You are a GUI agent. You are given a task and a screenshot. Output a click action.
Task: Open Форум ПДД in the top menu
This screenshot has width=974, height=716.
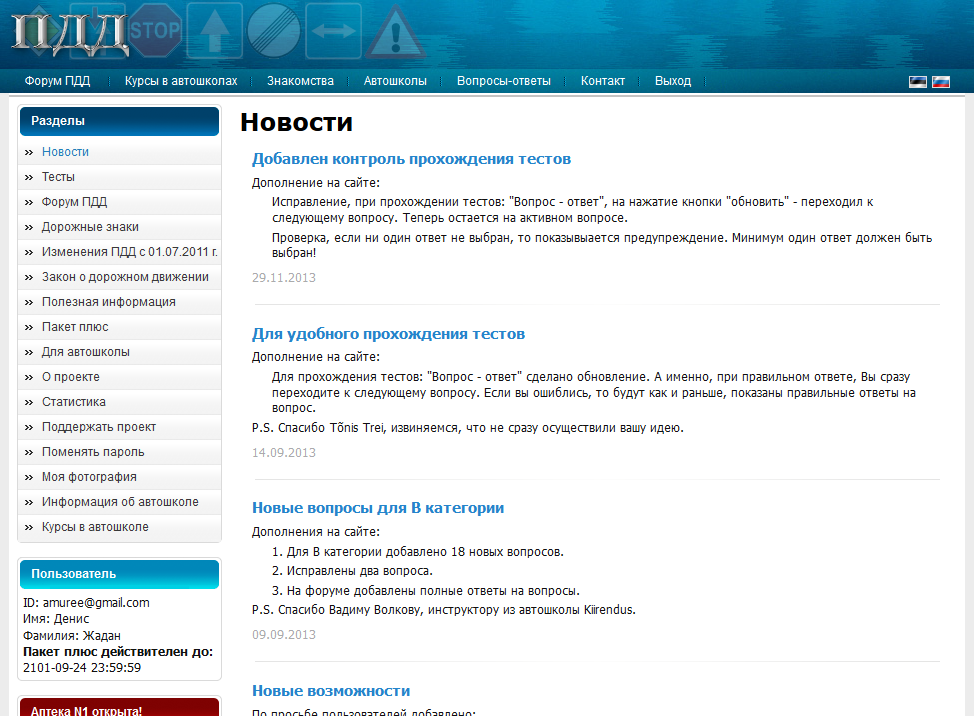[x=57, y=81]
